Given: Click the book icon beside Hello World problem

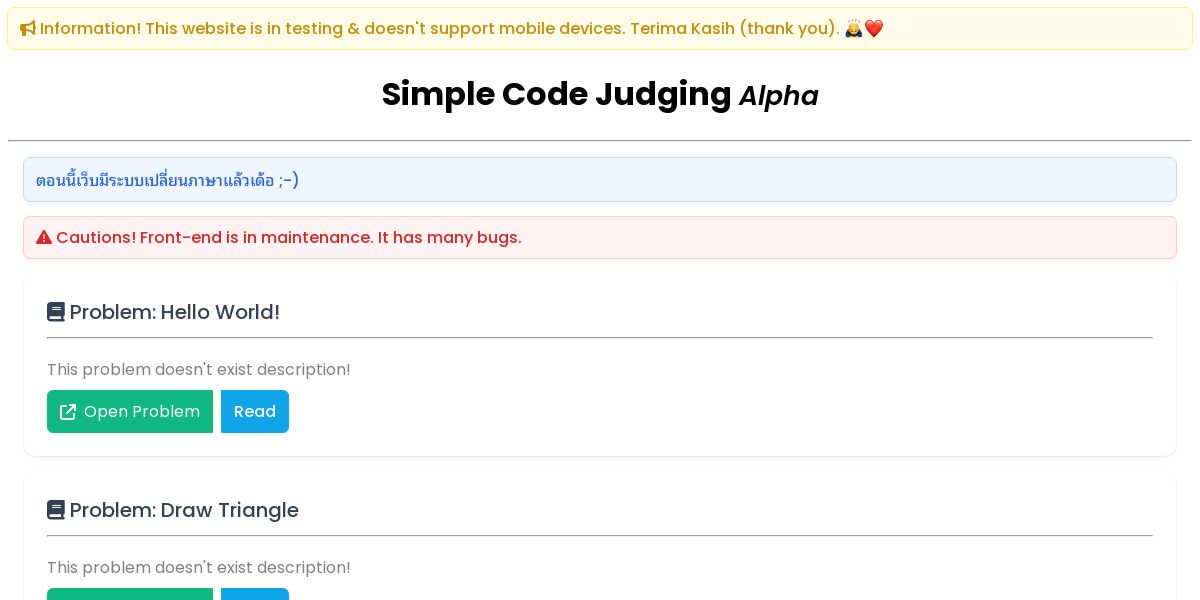Looking at the screenshot, I should [x=56, y=313].
